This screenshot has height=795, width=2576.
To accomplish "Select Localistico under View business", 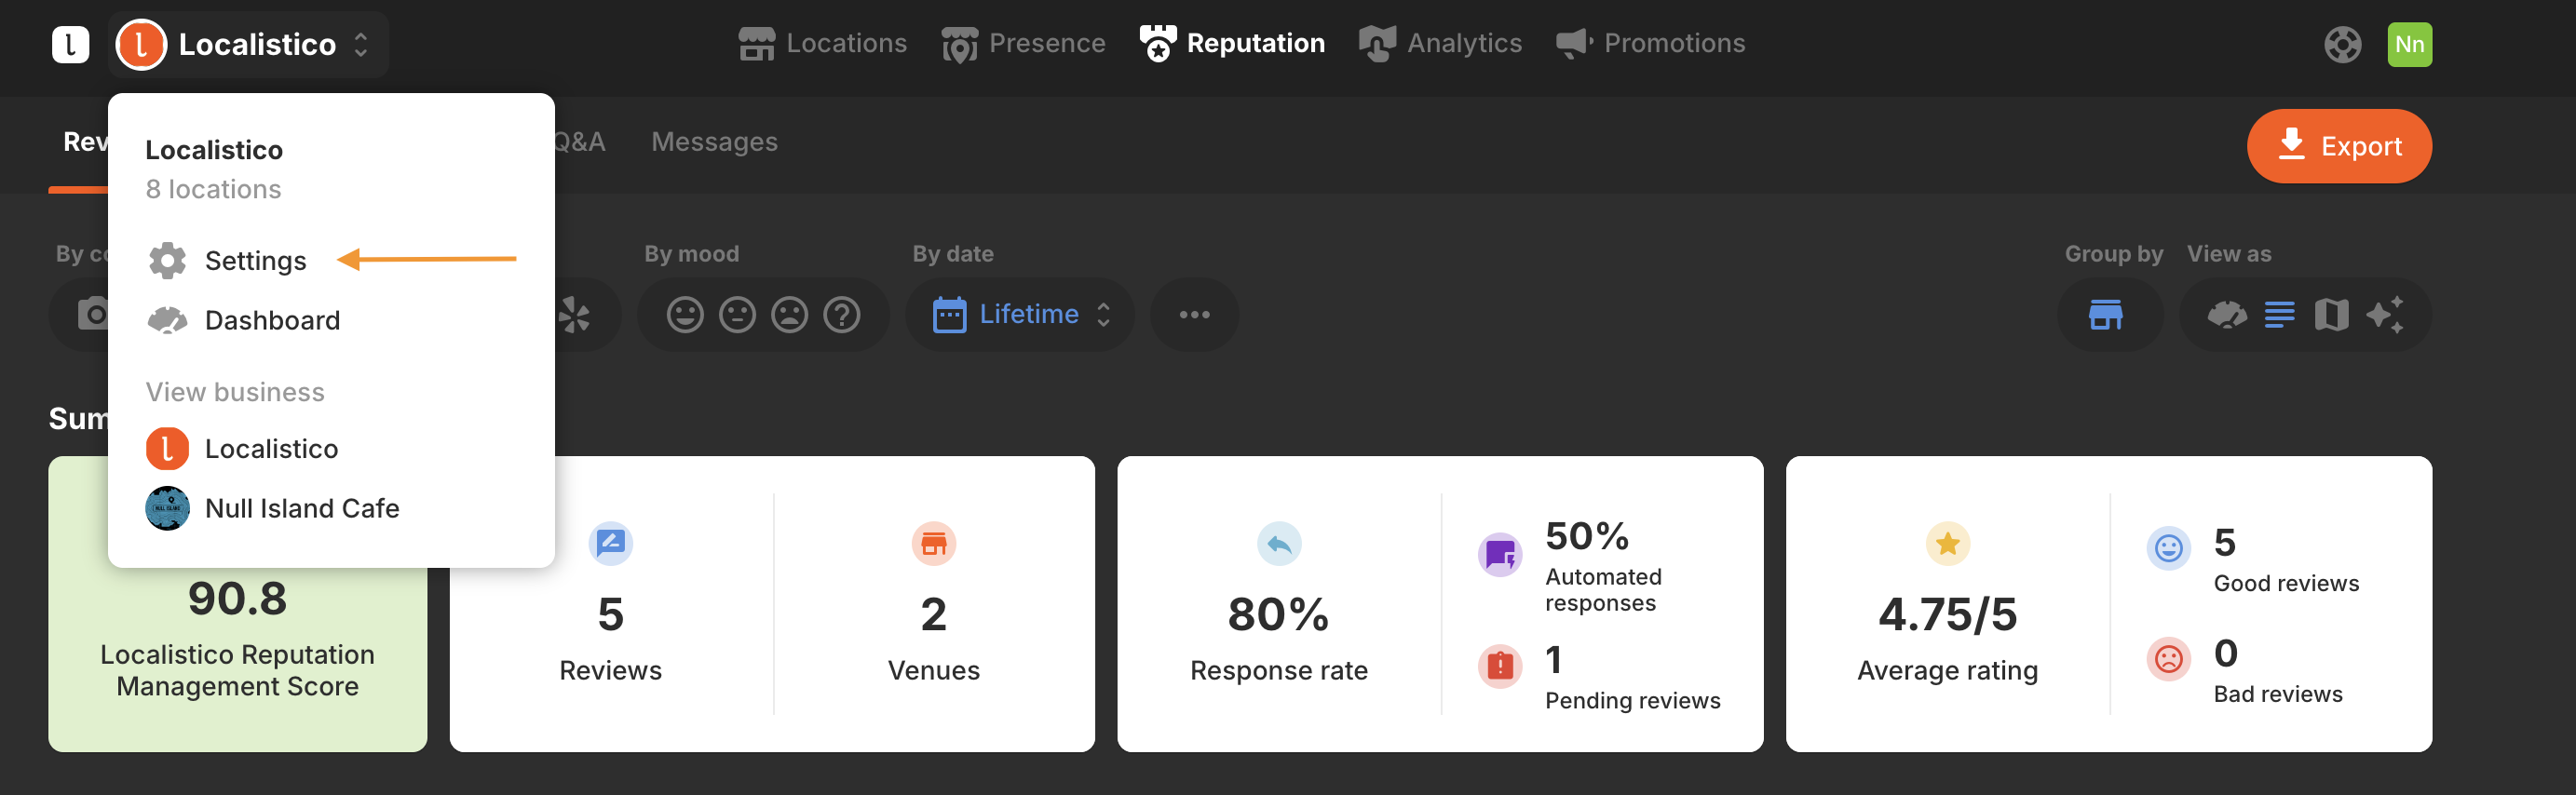I will coord(271,449).
